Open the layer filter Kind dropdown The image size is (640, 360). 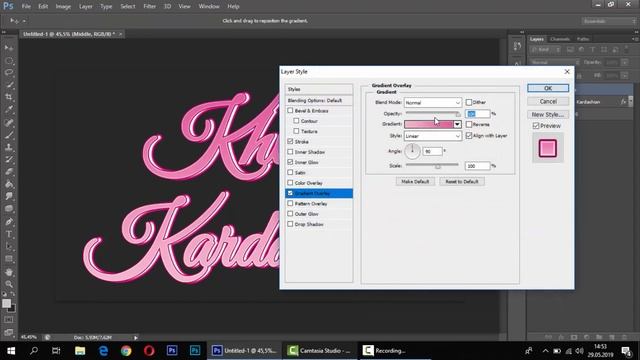[x=546, y=50]
